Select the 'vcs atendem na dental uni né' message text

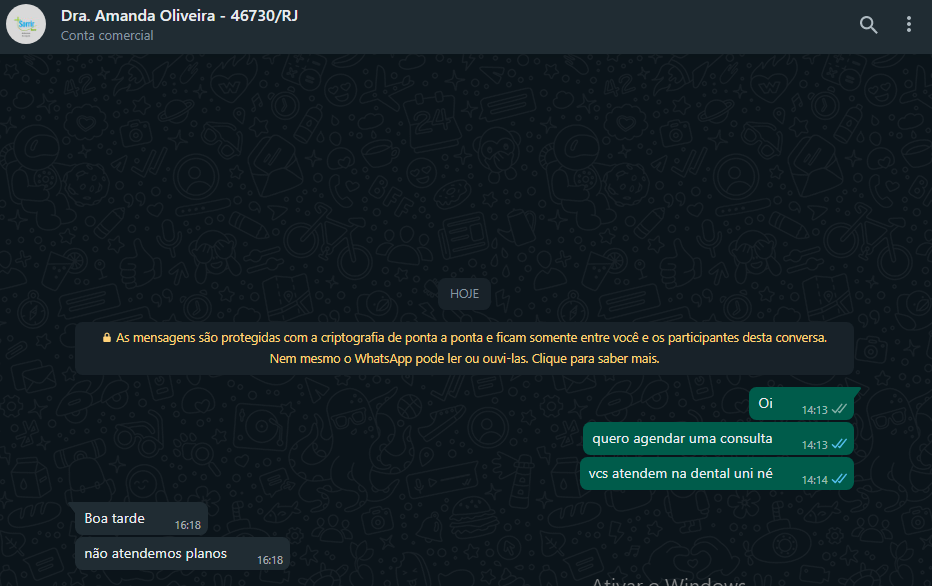681,474
